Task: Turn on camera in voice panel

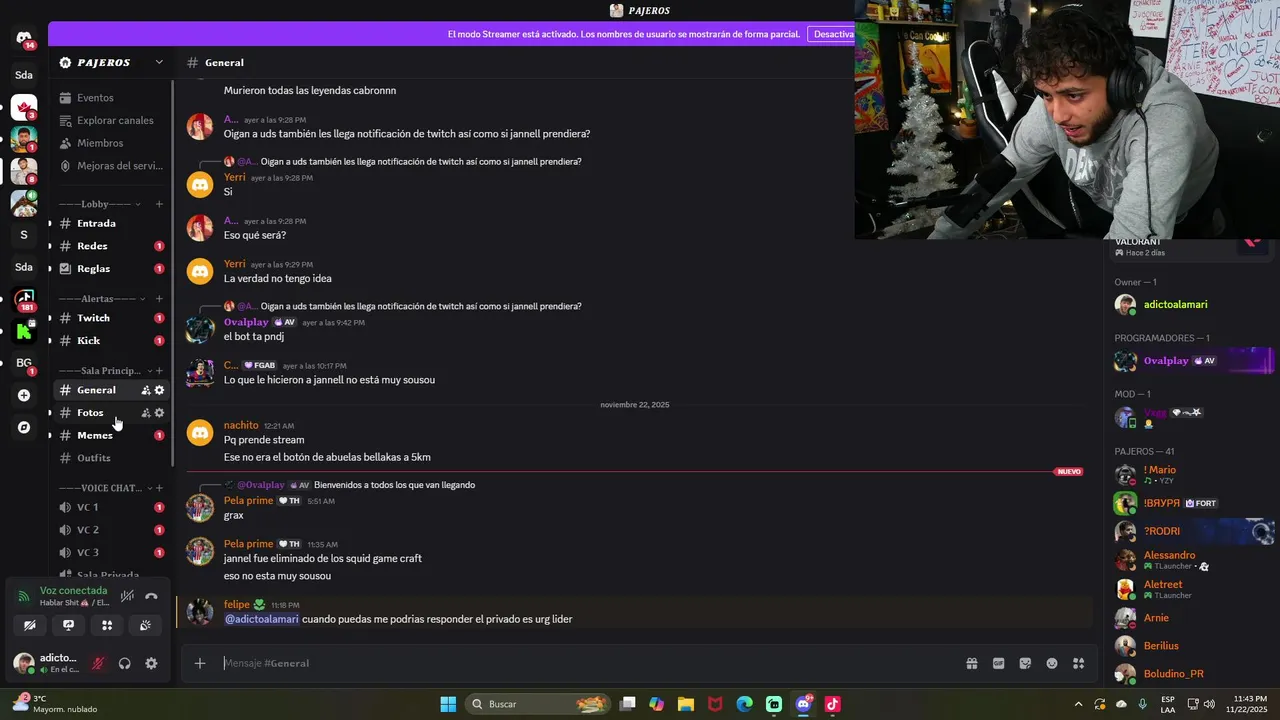Action: click(30, 625)
